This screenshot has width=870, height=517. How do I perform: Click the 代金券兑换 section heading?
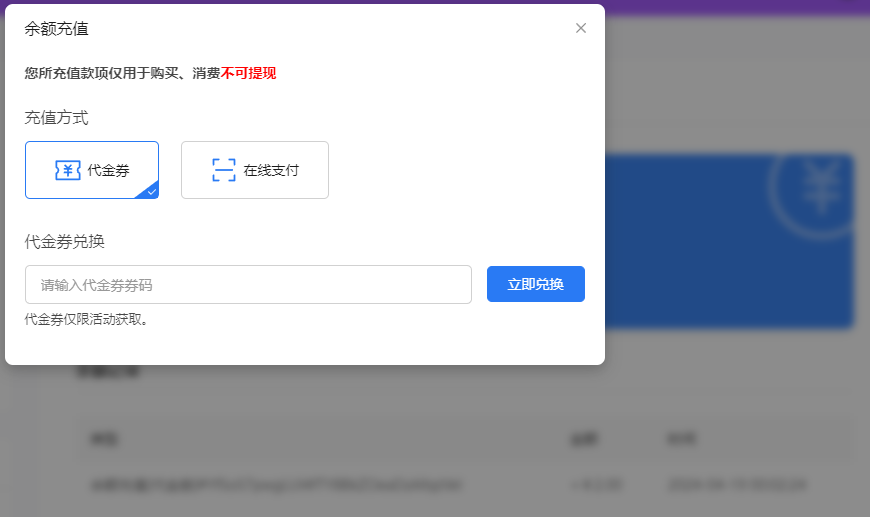coord(64,241)
